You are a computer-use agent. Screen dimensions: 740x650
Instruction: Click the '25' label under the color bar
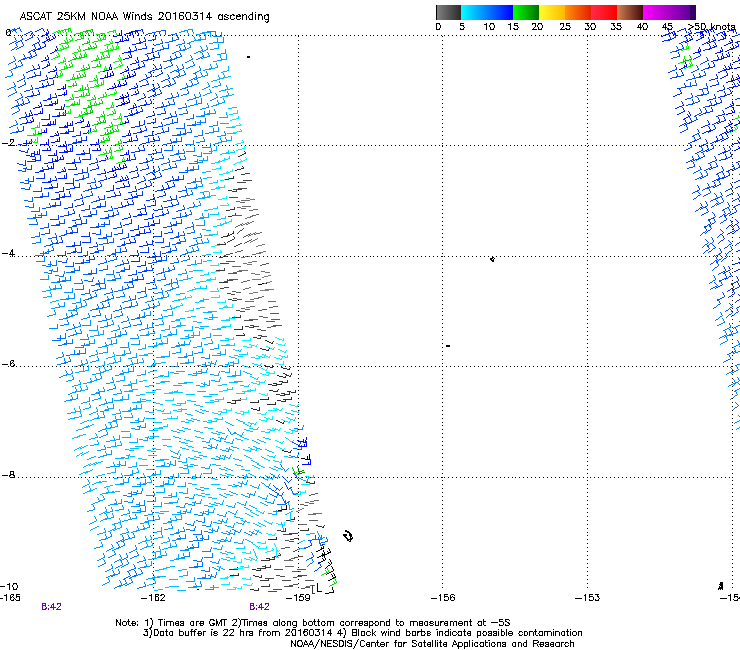pyautogui.click(x=565, y=27)
